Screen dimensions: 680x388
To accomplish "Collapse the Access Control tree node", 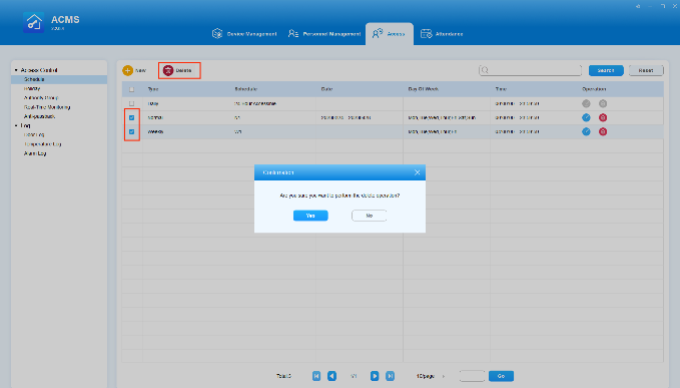I will [x=16, y=70].
